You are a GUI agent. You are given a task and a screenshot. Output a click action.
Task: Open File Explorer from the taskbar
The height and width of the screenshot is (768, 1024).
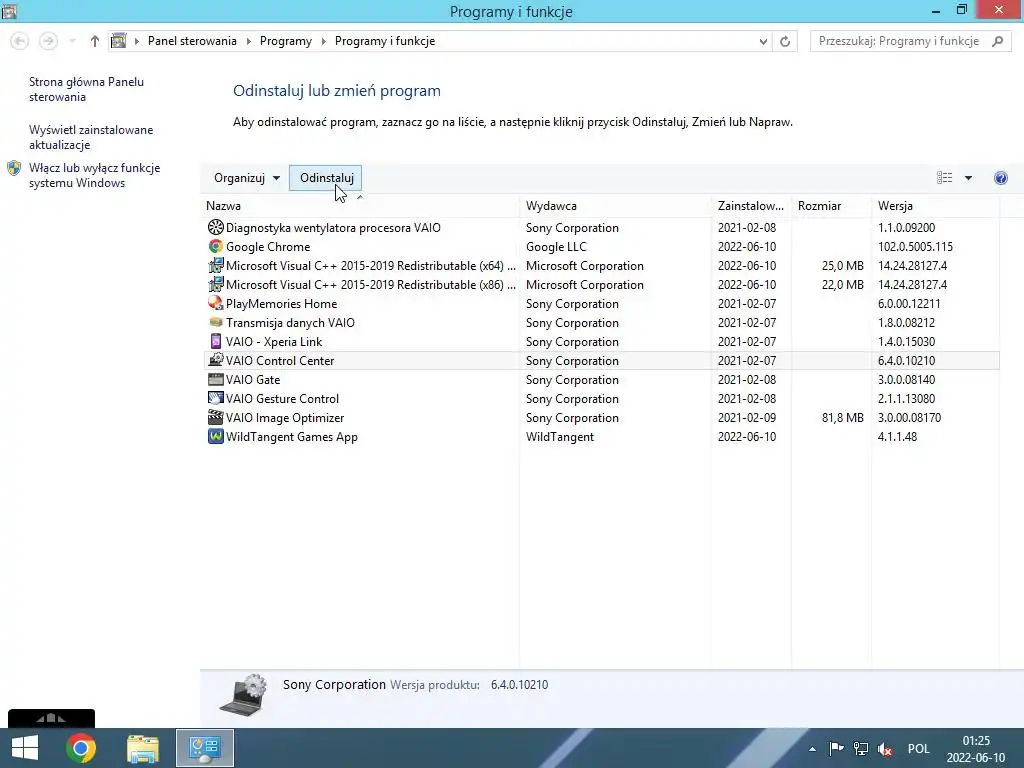click(x=143, y=748)
